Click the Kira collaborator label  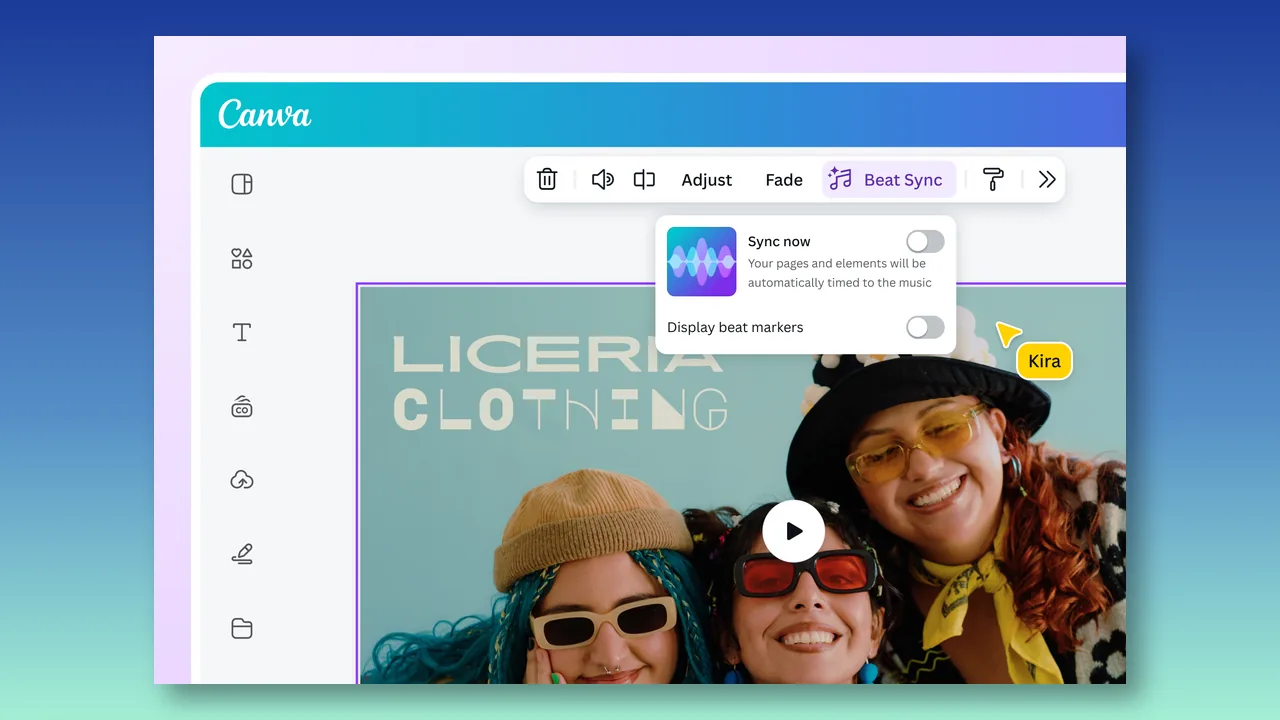(x=1044, y=361)
